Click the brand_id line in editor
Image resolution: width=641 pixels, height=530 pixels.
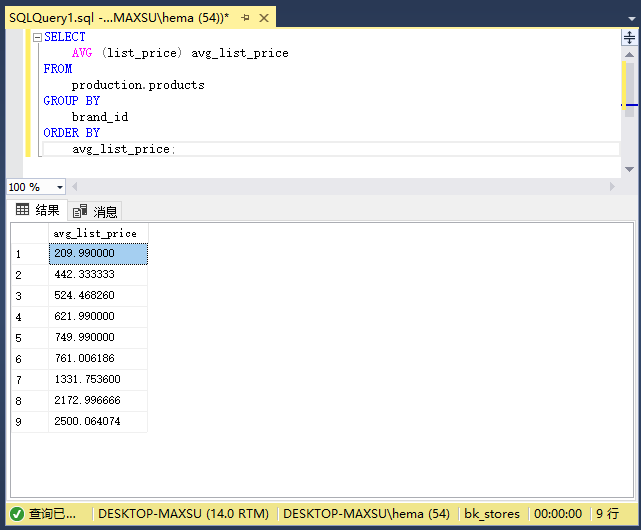(100, 117)
